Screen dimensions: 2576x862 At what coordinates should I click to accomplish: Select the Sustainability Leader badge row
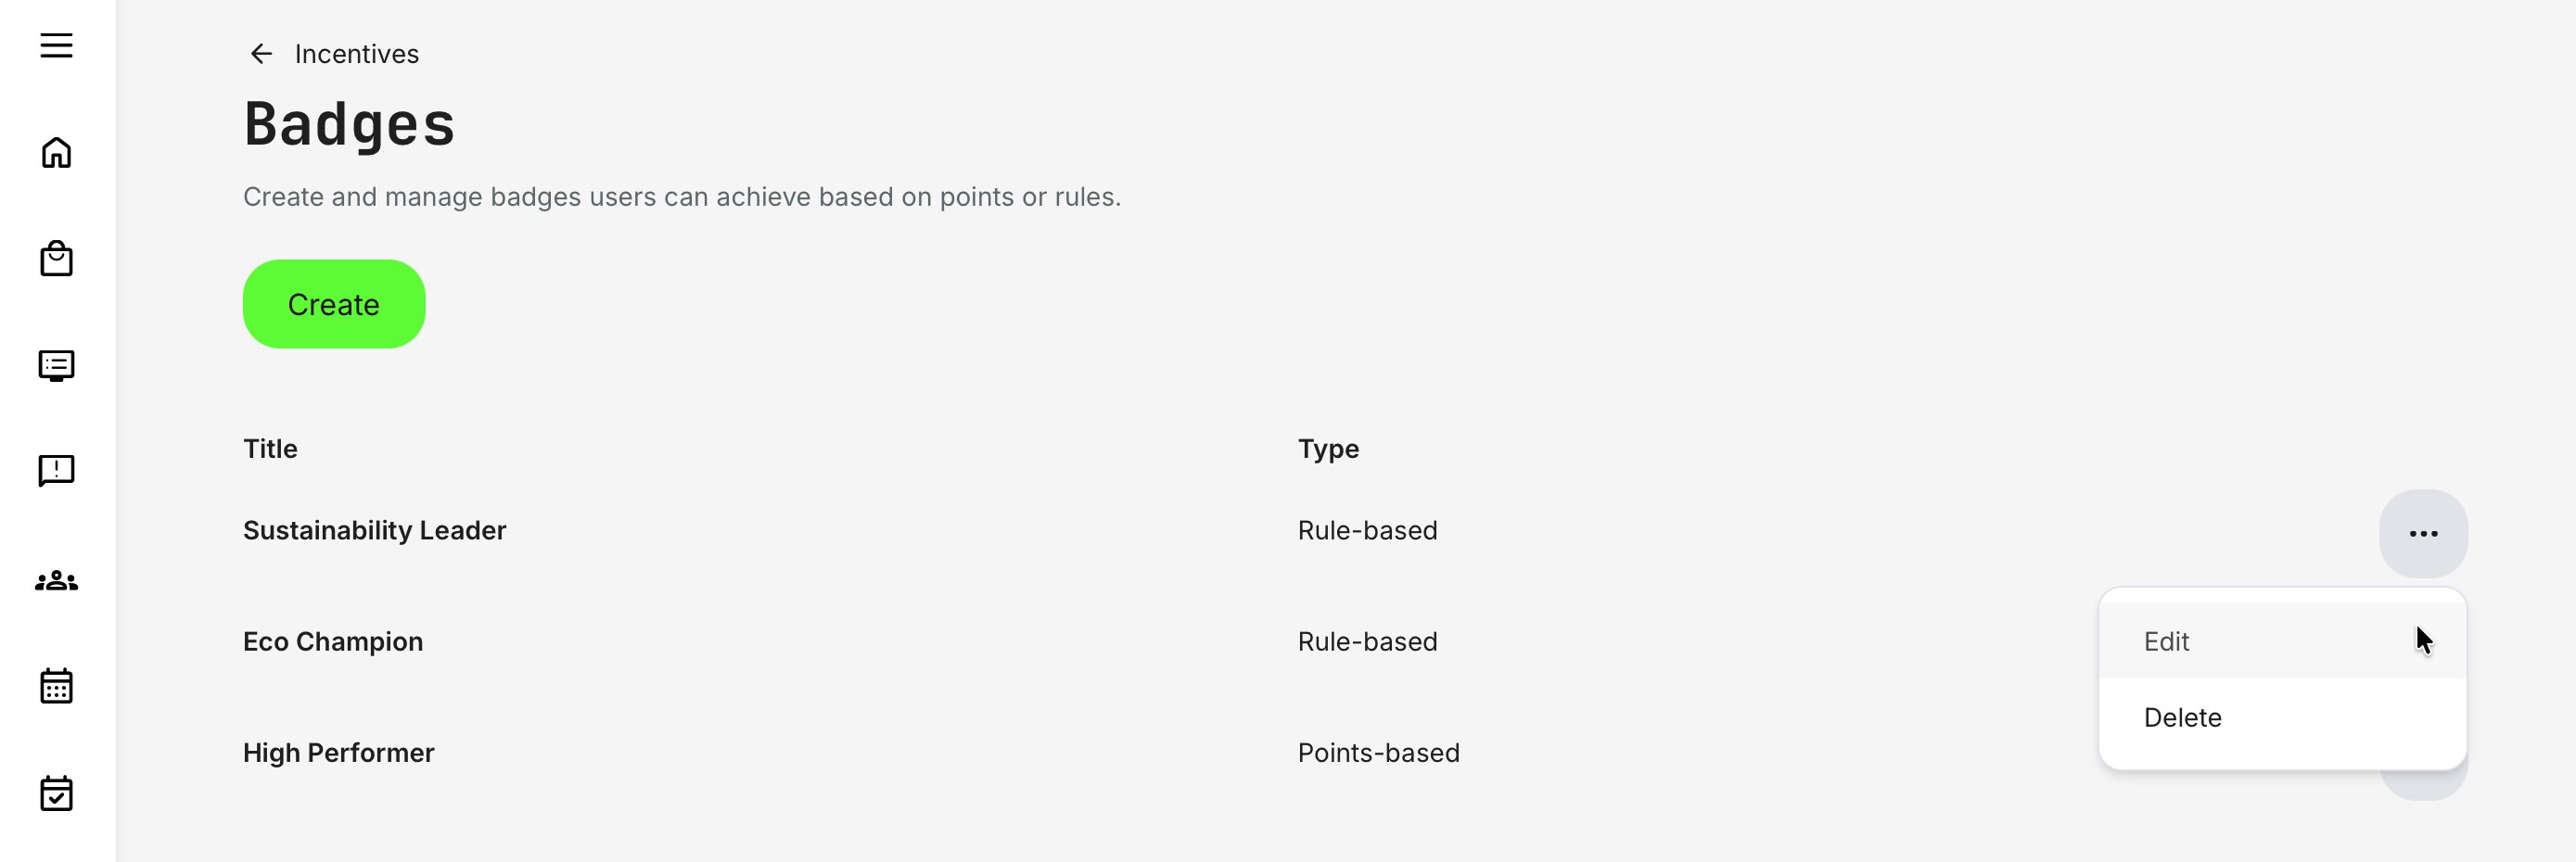pyautogui.click(x=374, y=530)
